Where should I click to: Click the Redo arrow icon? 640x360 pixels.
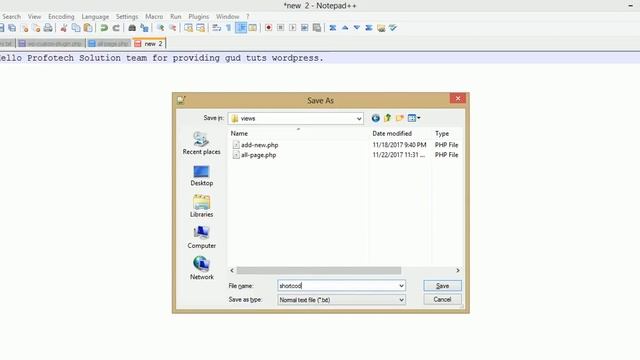pos(116,28)
